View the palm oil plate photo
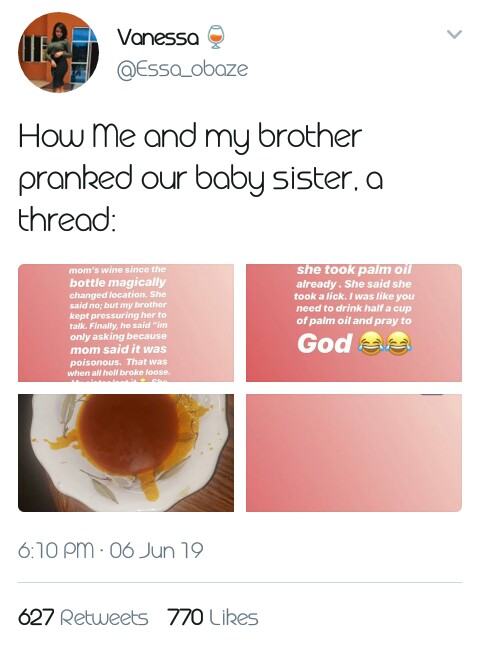Viewport: 480px width, 646px height. (x=126, y=453)
